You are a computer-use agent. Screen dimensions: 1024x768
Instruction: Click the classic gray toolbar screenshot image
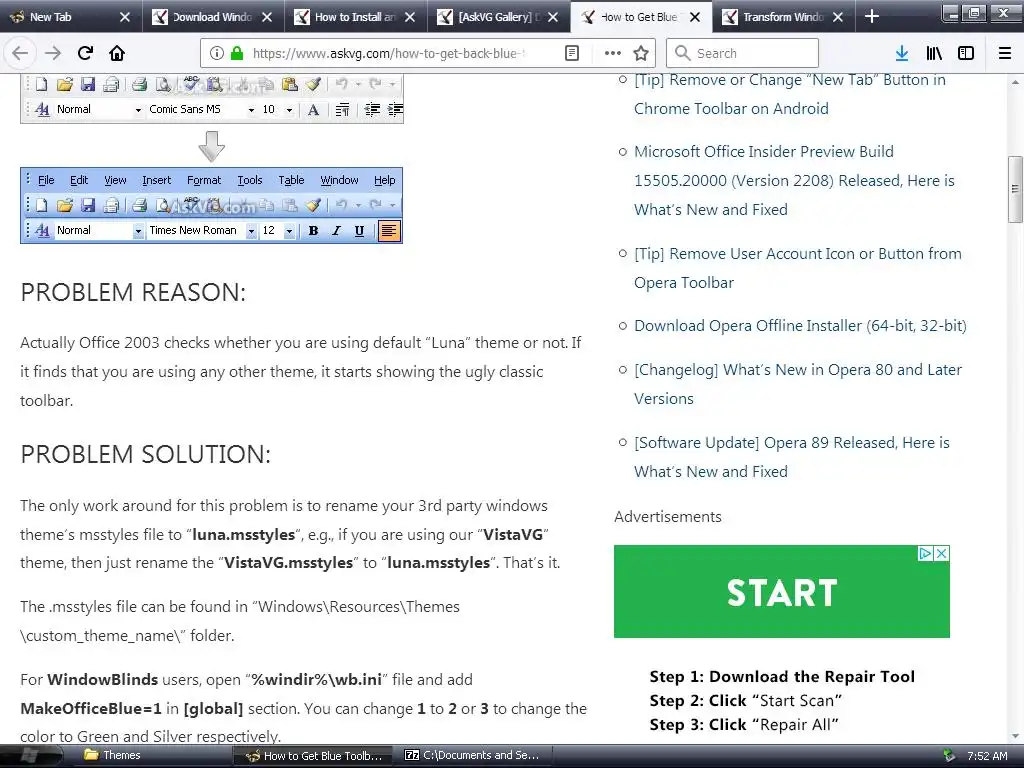212,98
